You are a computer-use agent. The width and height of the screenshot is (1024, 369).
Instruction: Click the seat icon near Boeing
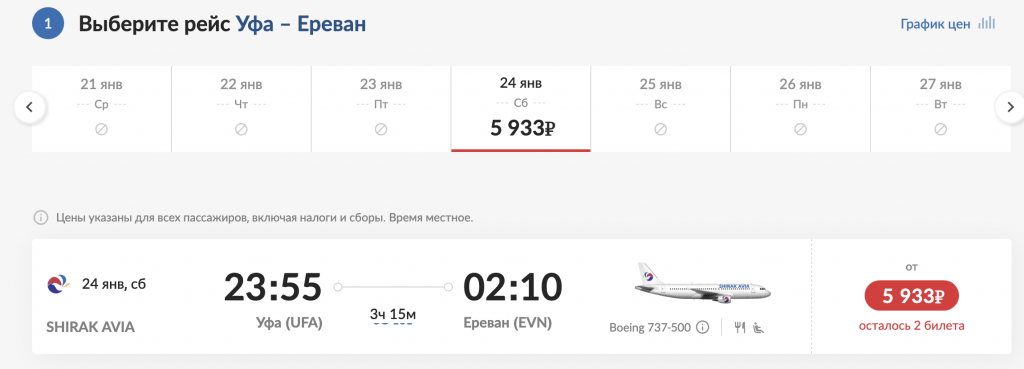[x=759, y=327]
